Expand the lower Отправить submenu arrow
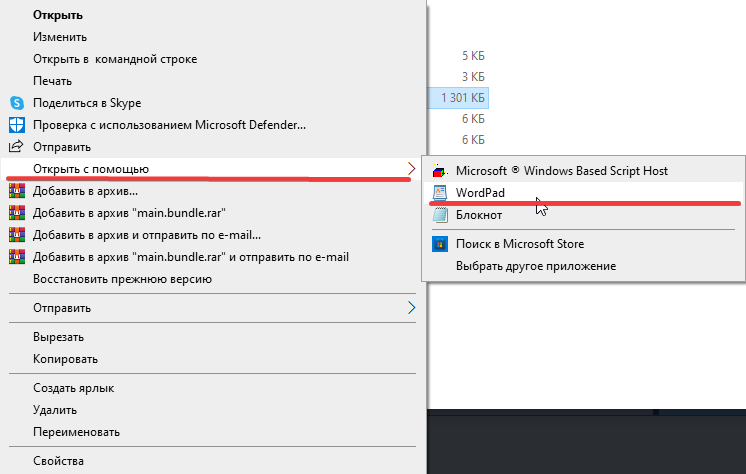Viewport: 746px width, 474px height. click(x=412, y=307)
